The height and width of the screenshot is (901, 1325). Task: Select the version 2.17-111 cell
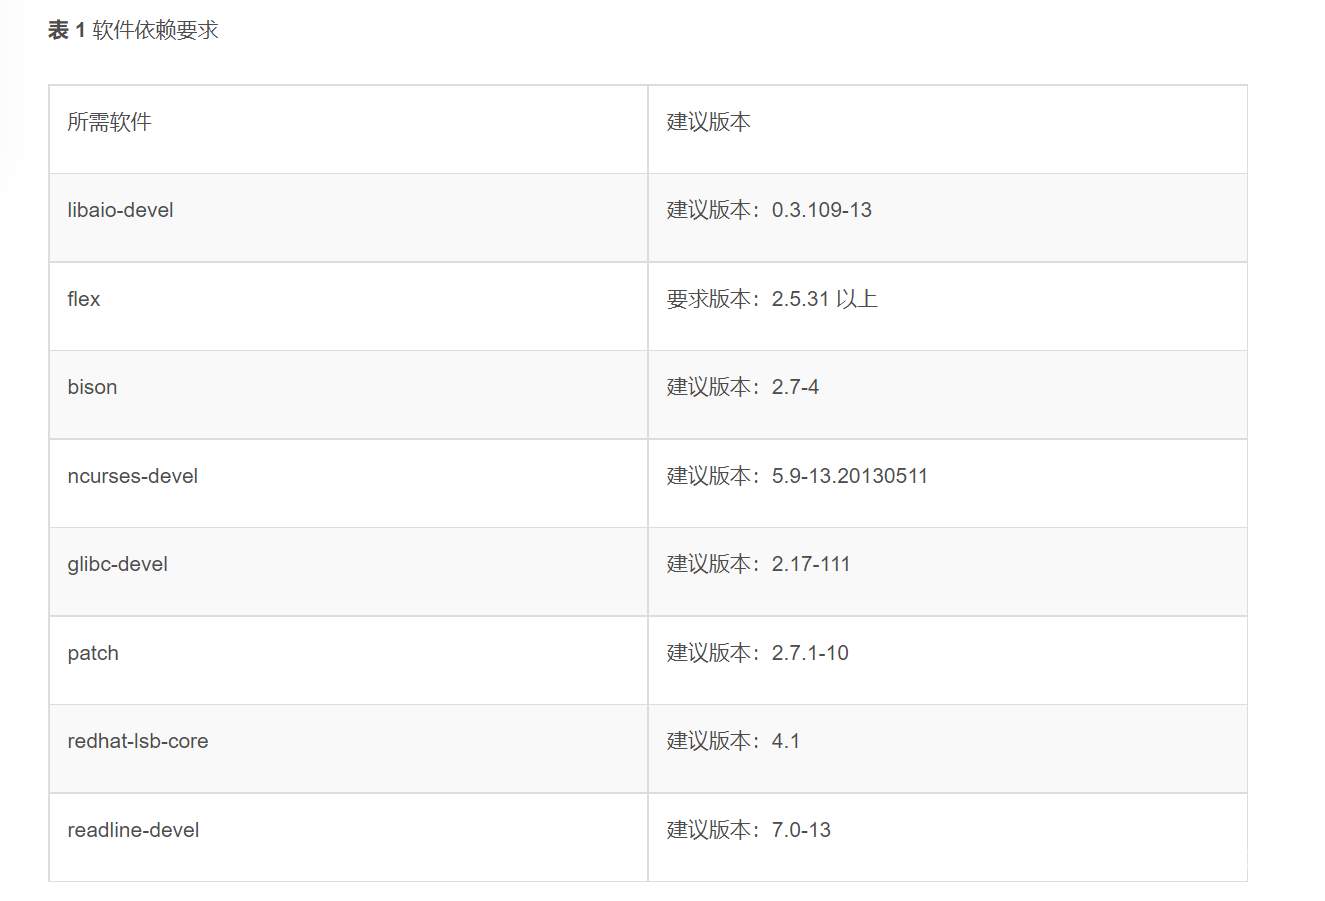(758, 564)
